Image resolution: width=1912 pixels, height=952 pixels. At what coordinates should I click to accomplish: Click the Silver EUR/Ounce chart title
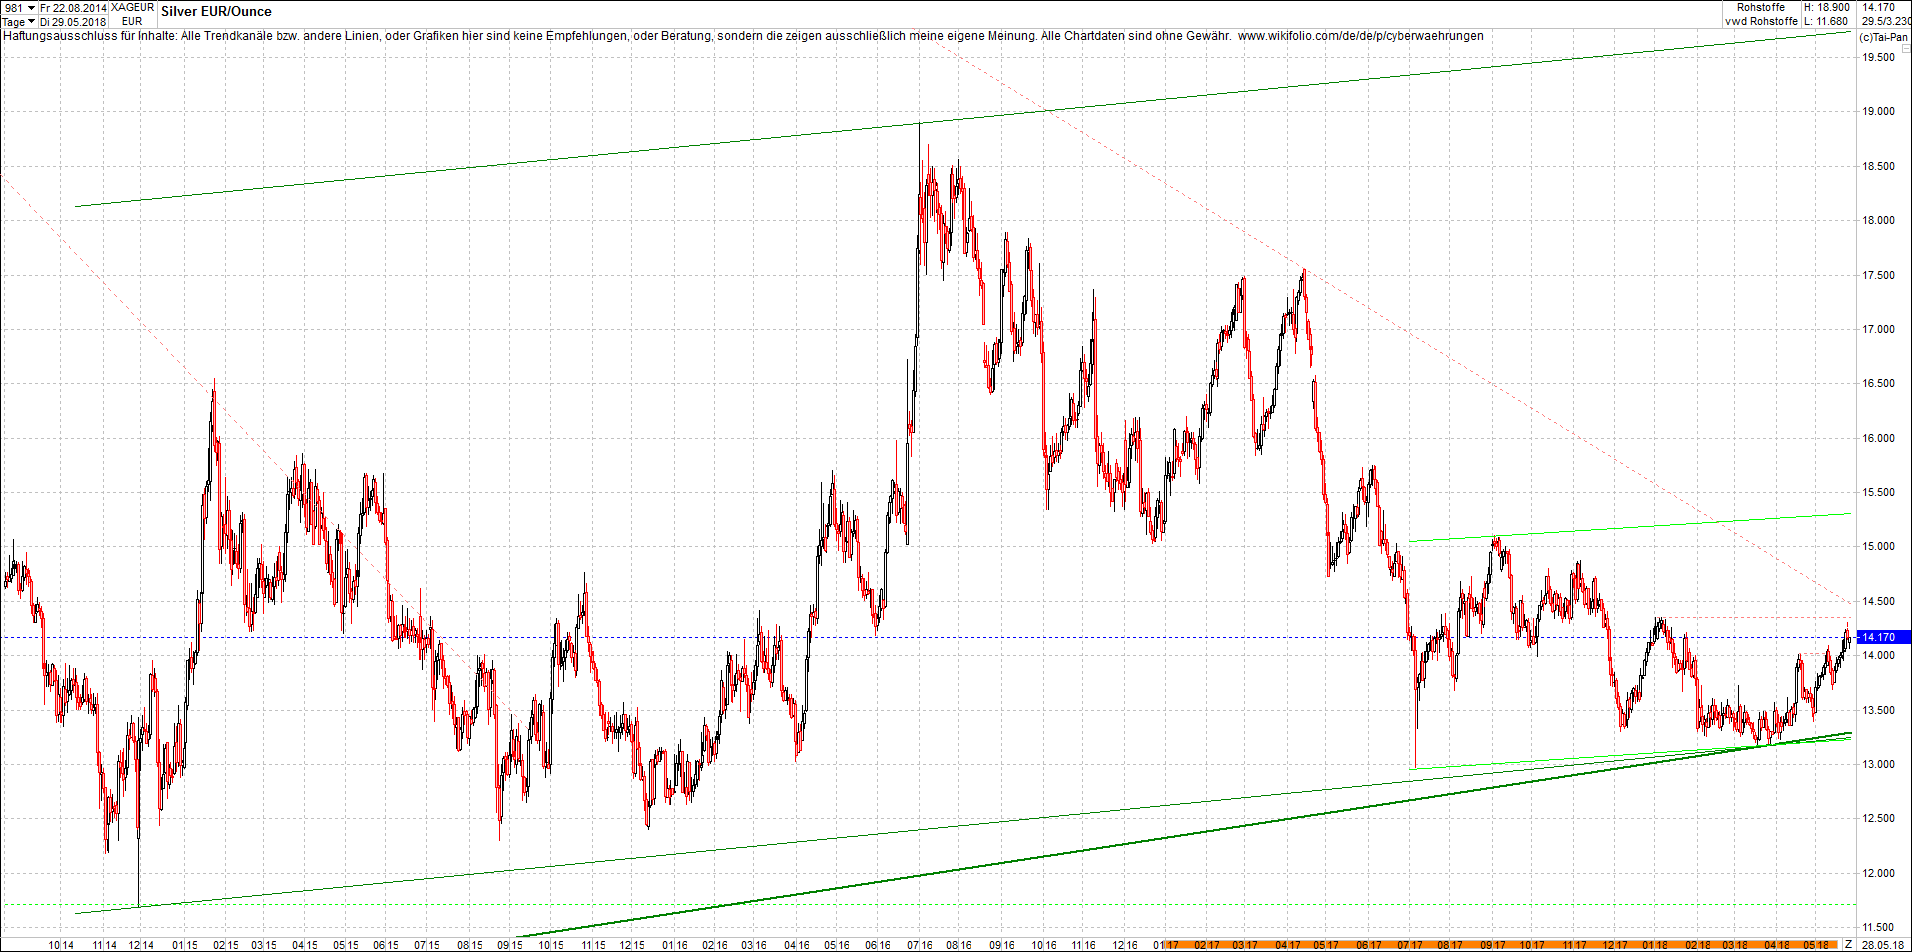click(x=216, y=12)
